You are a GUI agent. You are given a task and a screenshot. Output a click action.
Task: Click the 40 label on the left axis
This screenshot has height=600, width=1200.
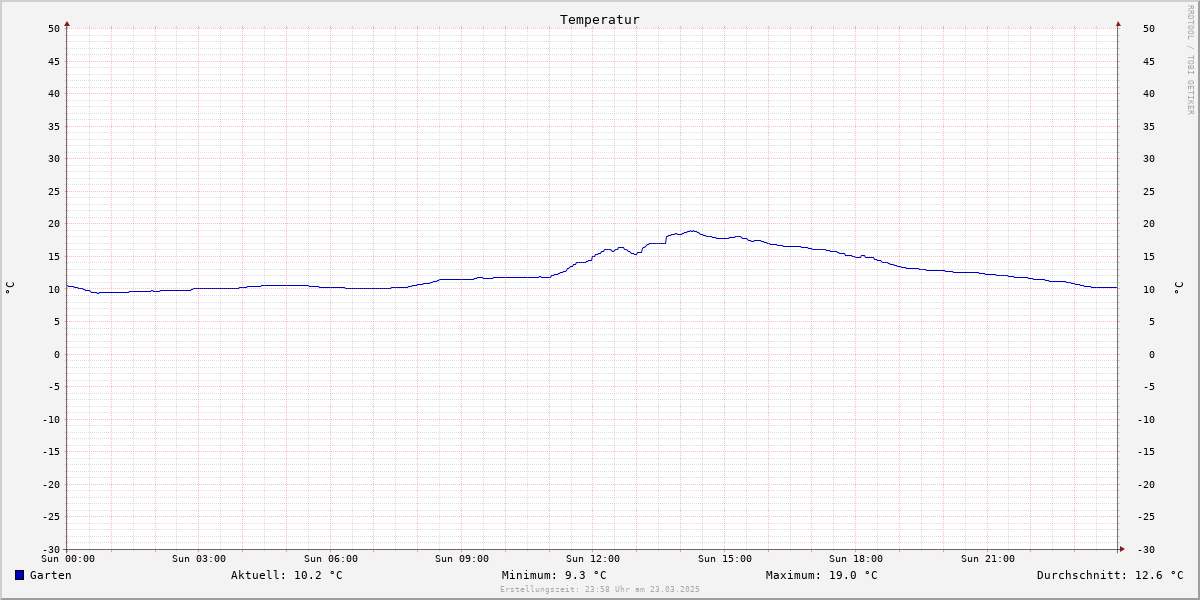pyautogui.click(x=54, y=94)
